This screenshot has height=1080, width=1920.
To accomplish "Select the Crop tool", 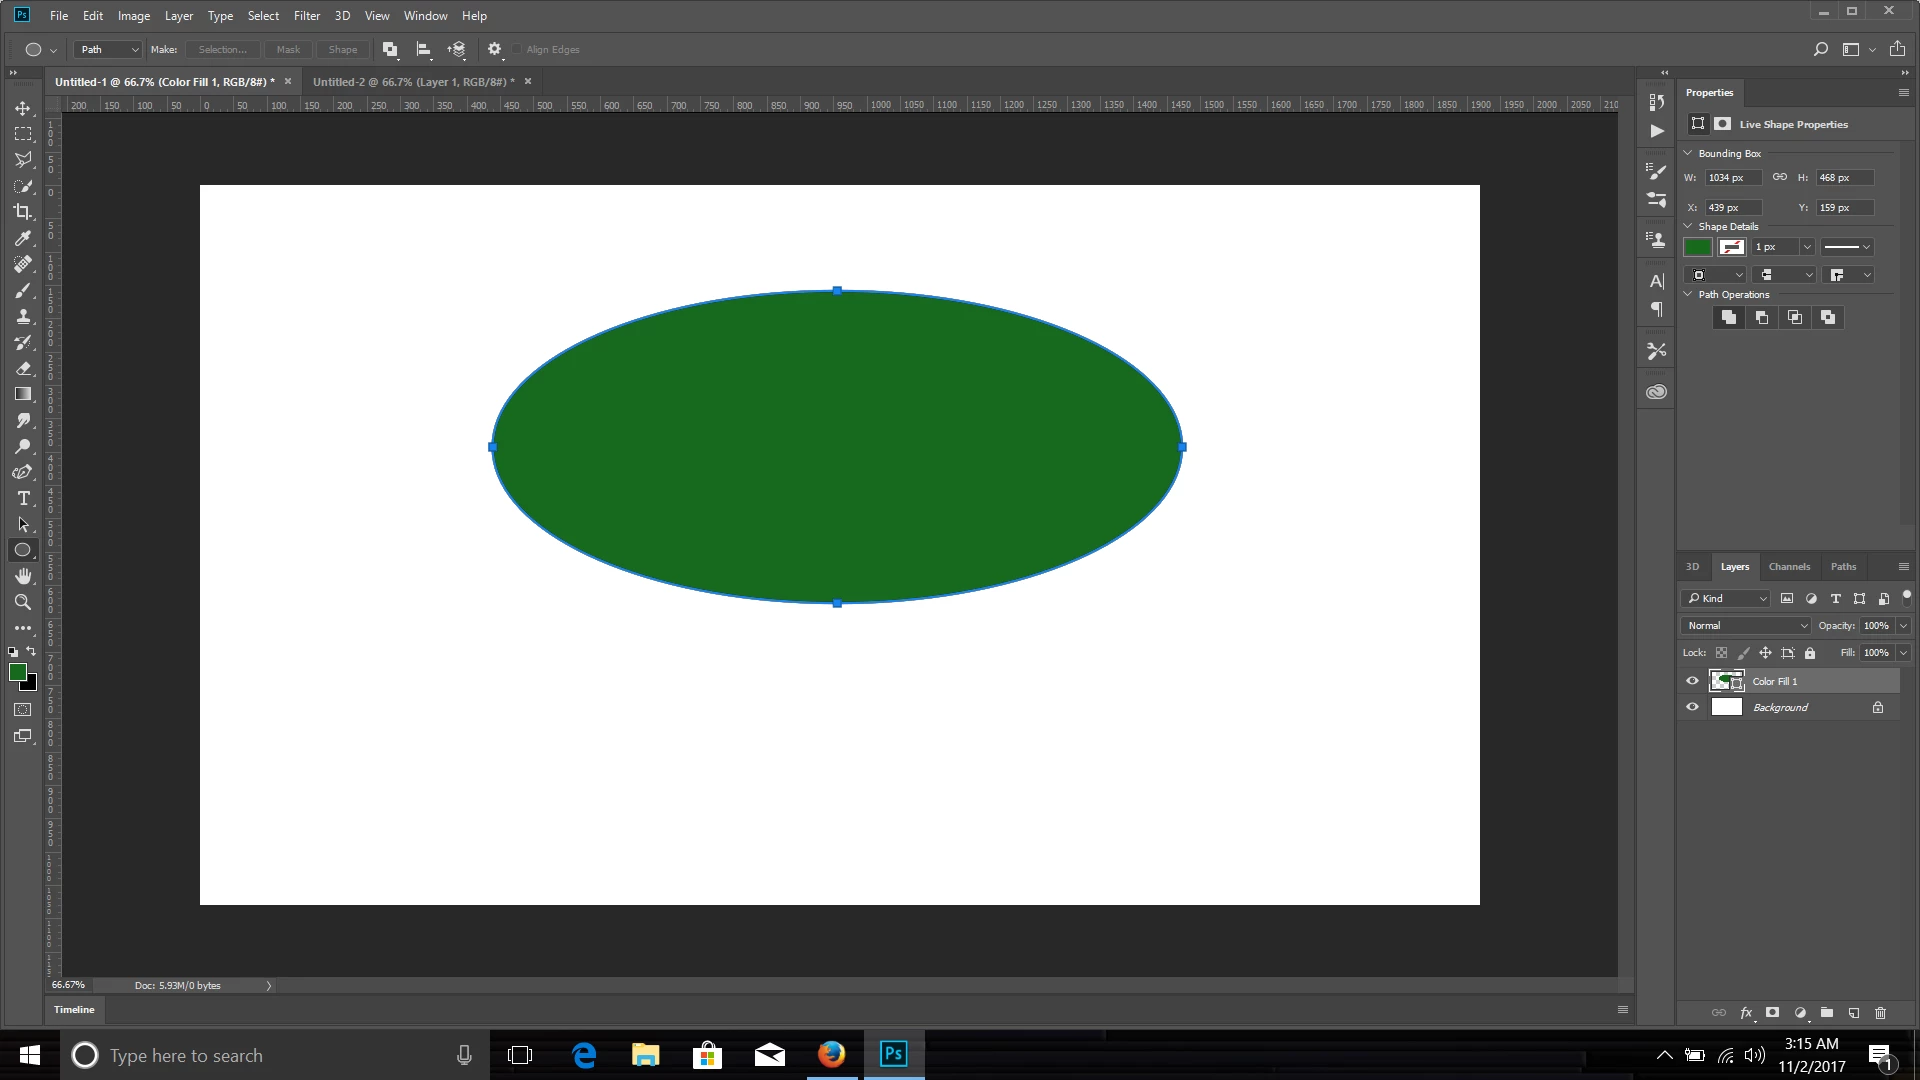I will point(23,212).
